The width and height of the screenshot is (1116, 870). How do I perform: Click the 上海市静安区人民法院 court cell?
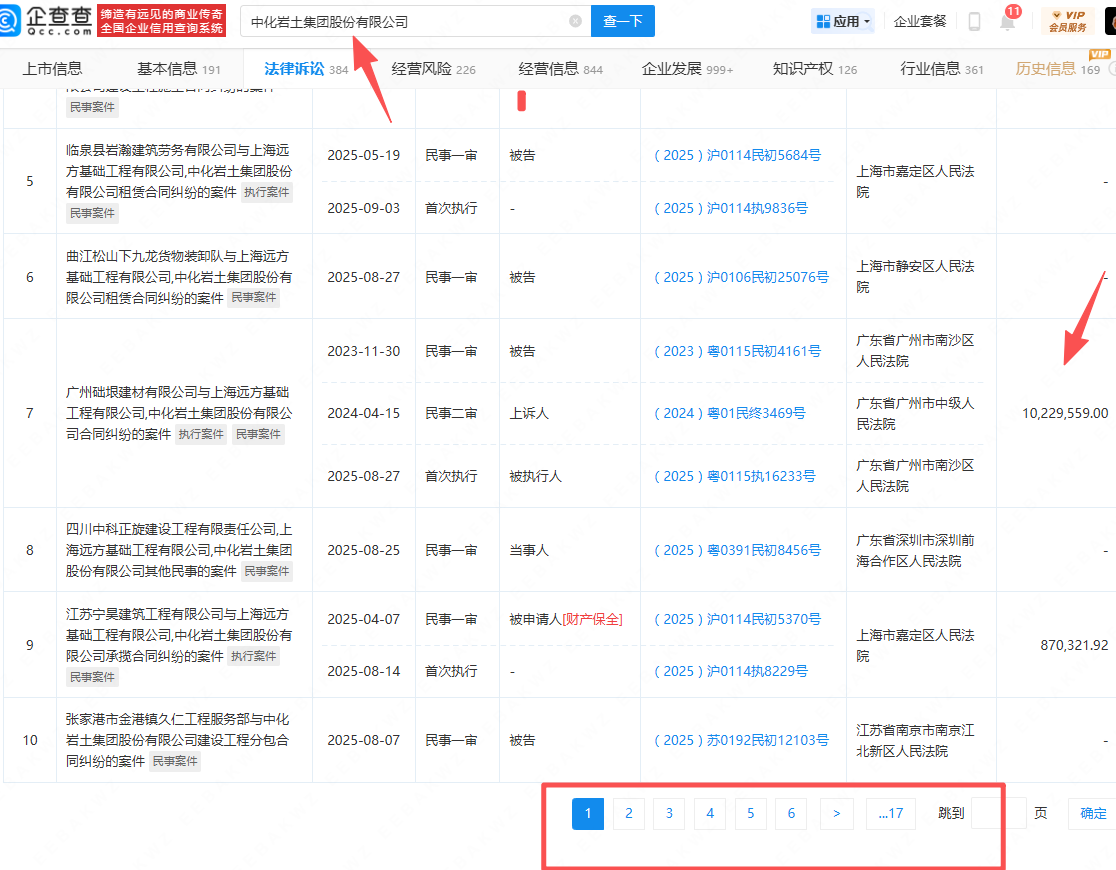coord(915,276)
